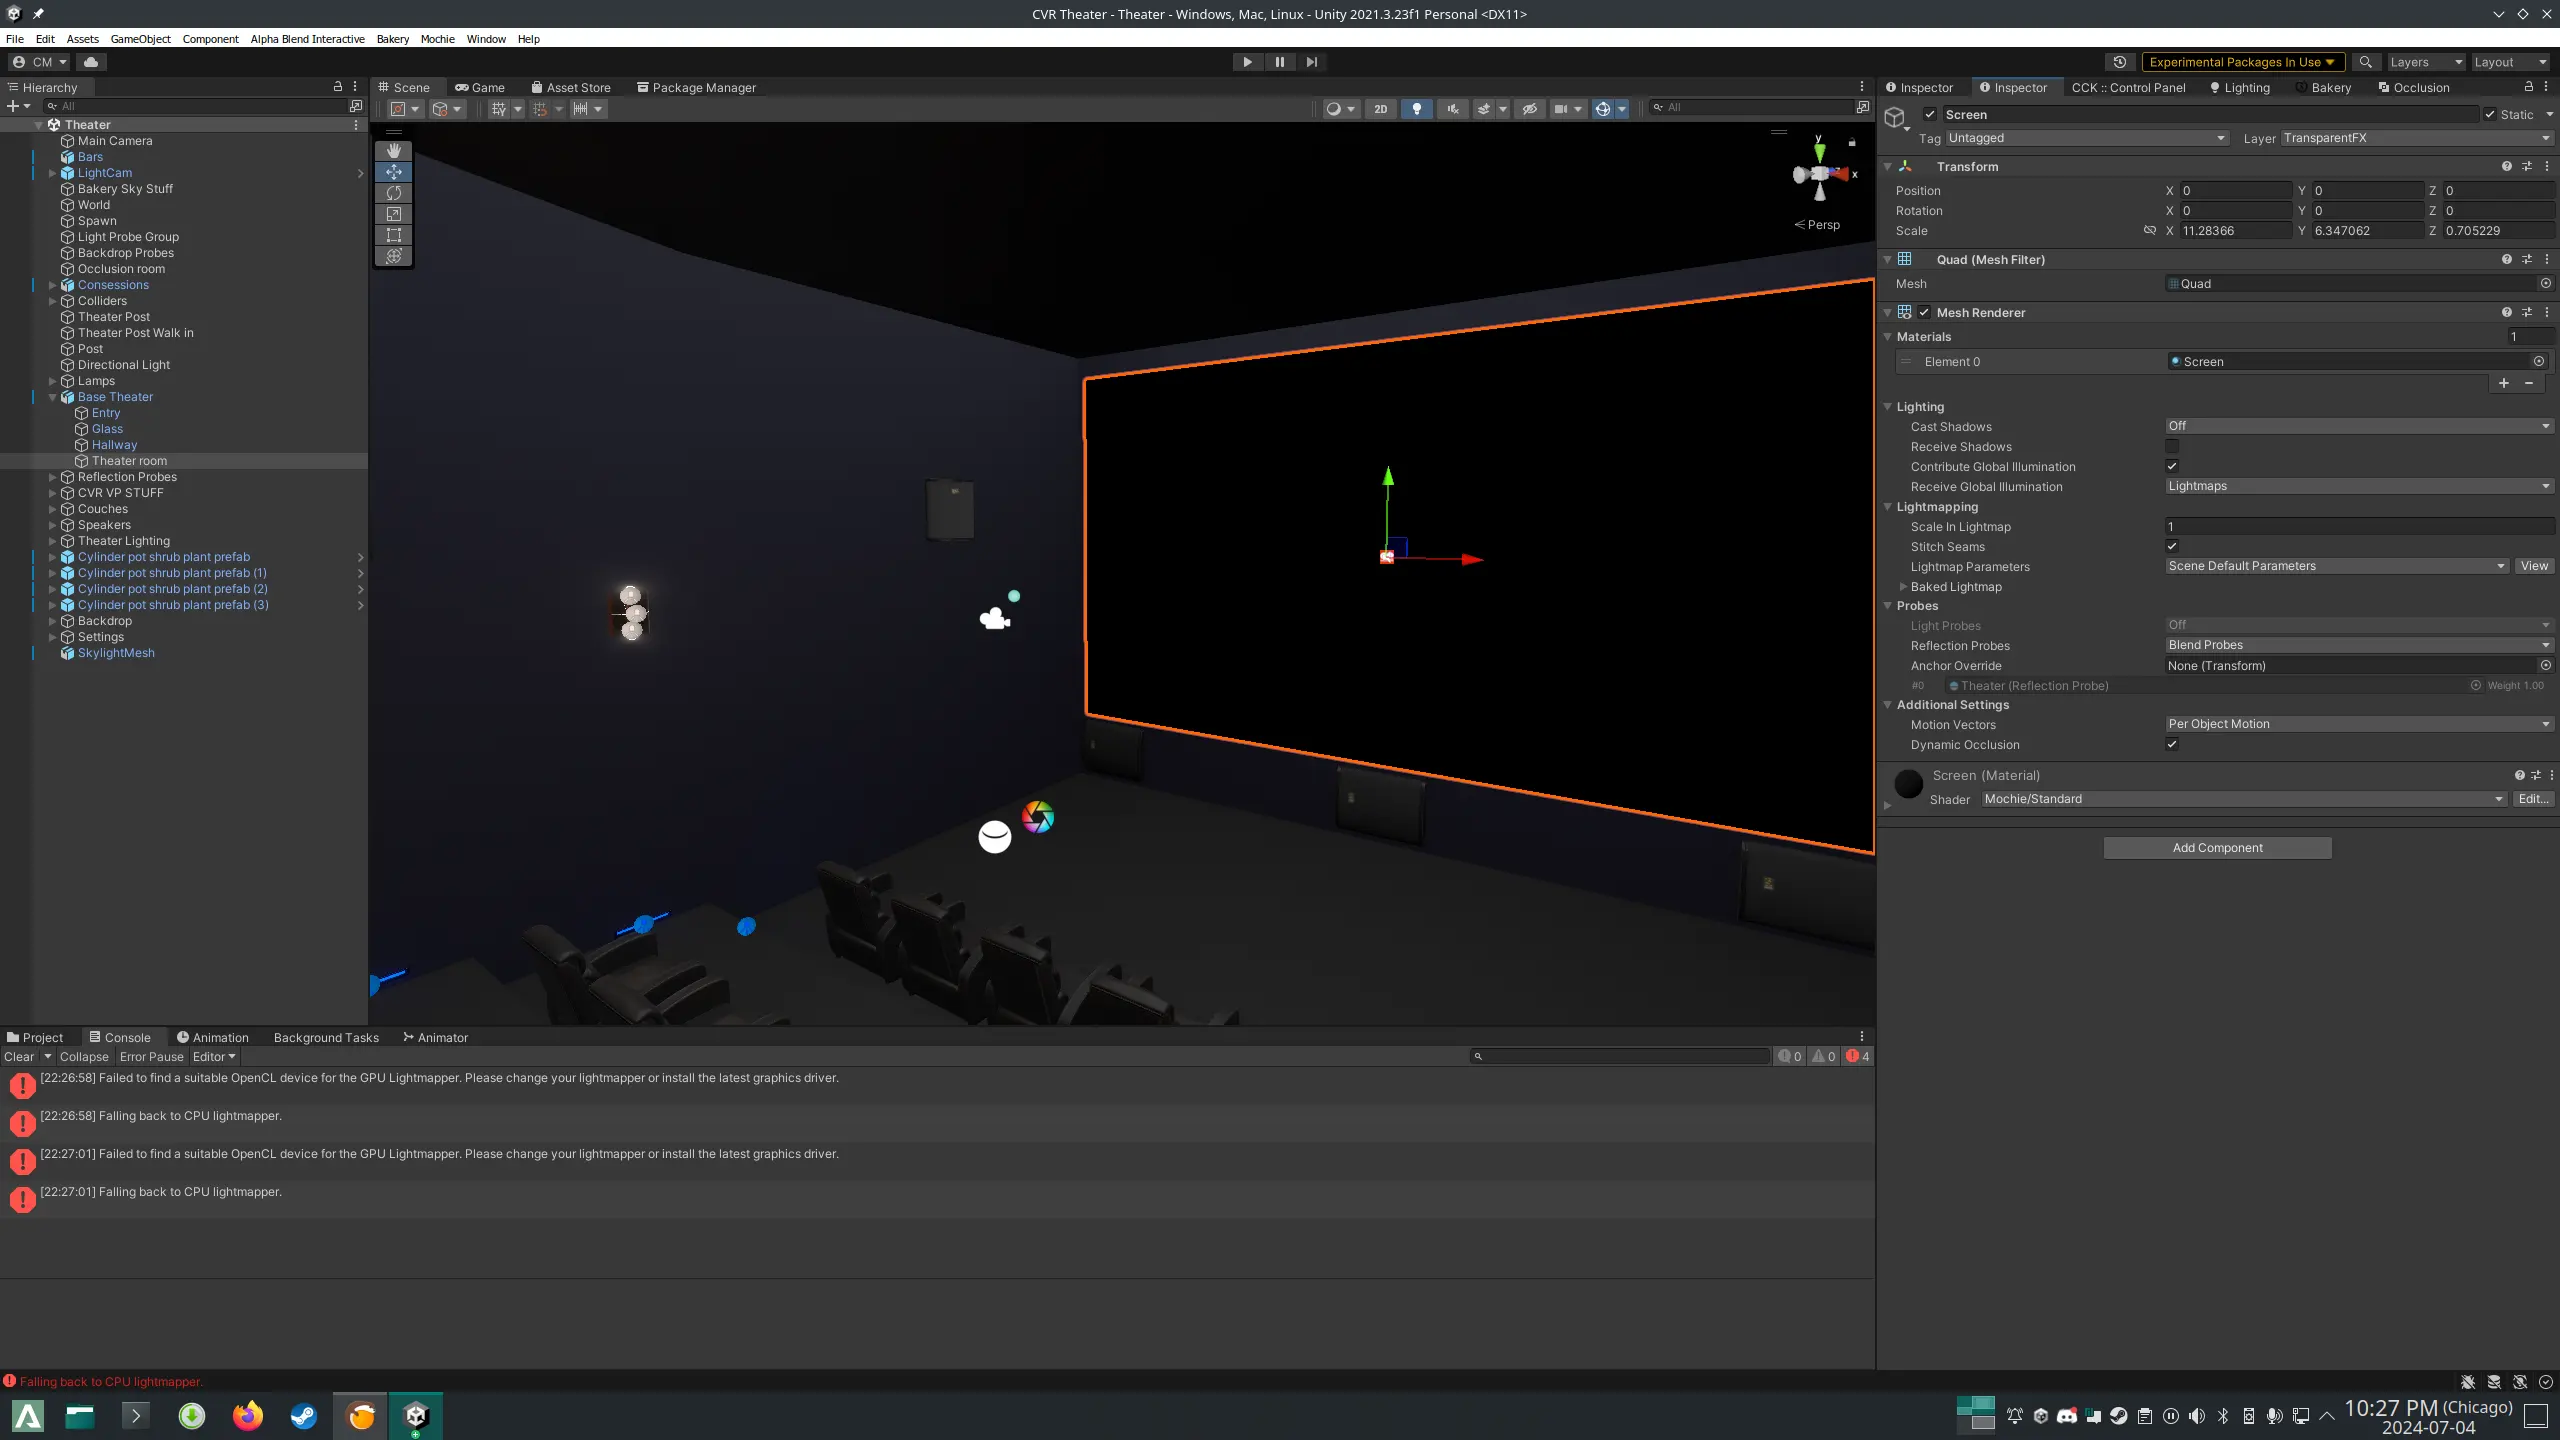Open Mesh Renderer preset settings icon

(x=2526, y=313)
